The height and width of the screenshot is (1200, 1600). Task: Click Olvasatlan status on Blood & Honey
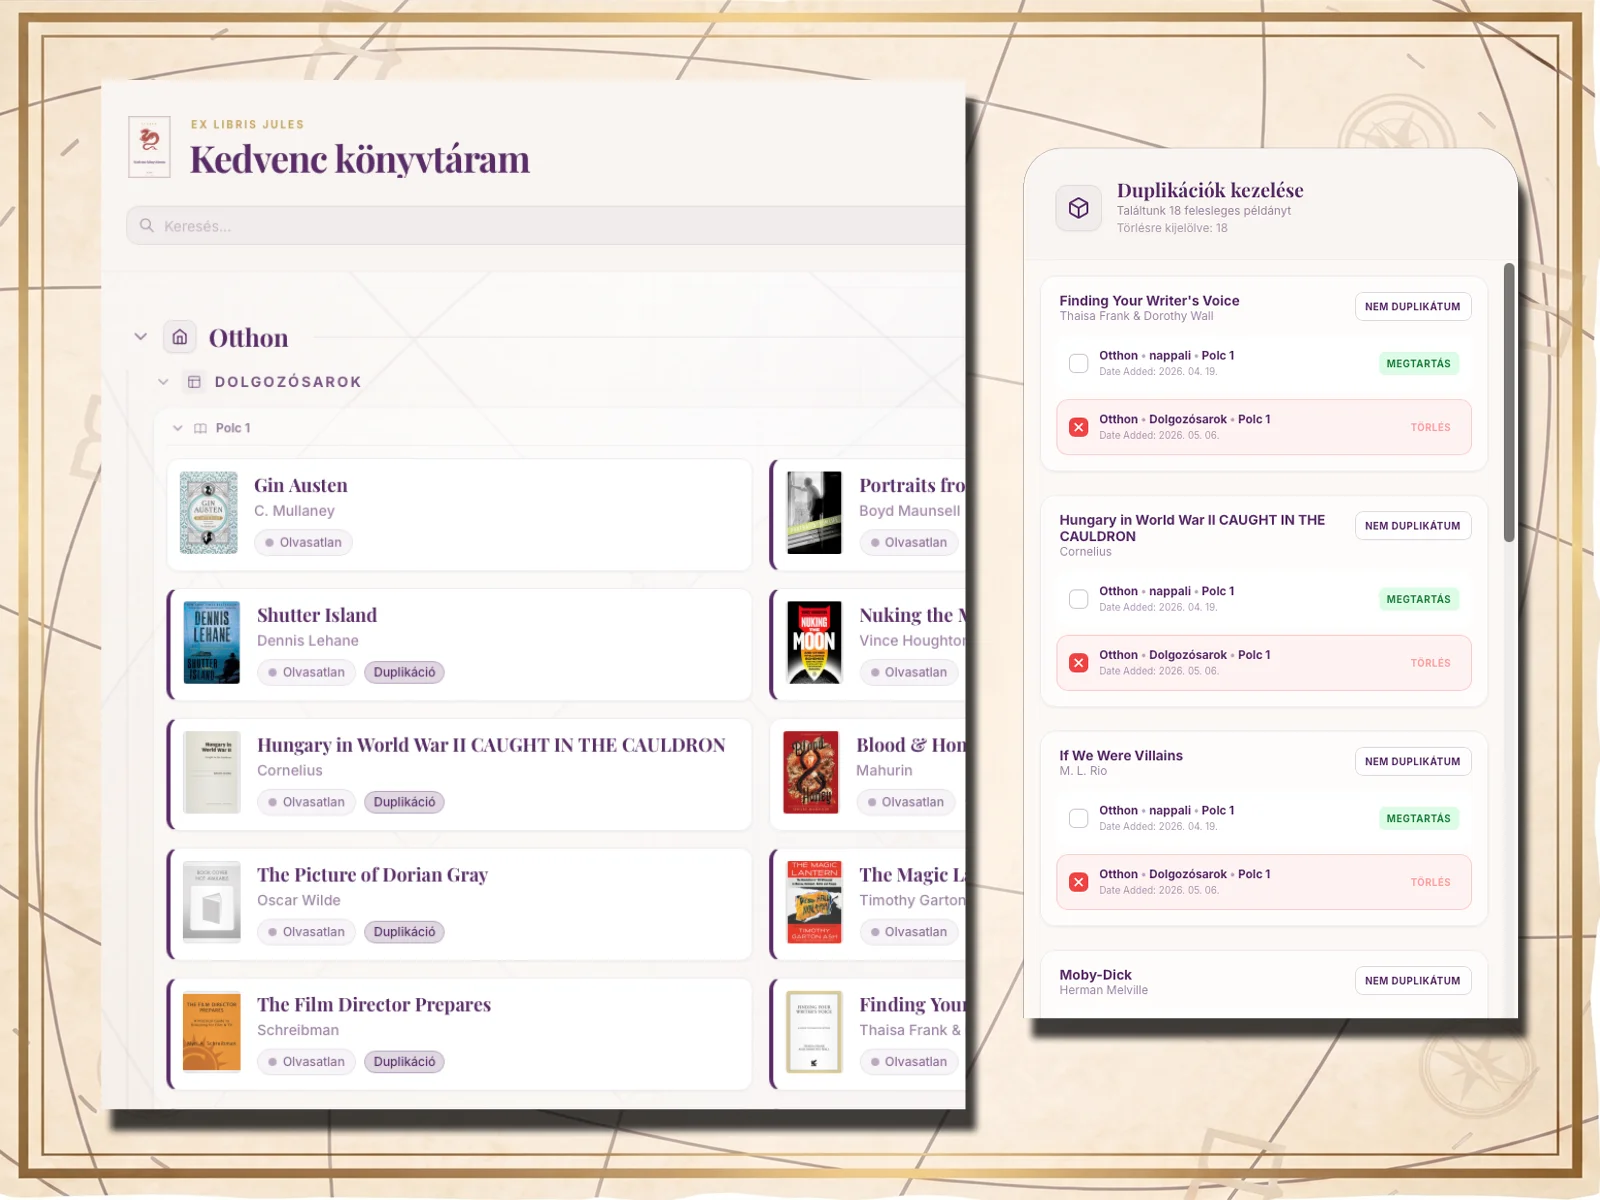click(x=906, y=803)
